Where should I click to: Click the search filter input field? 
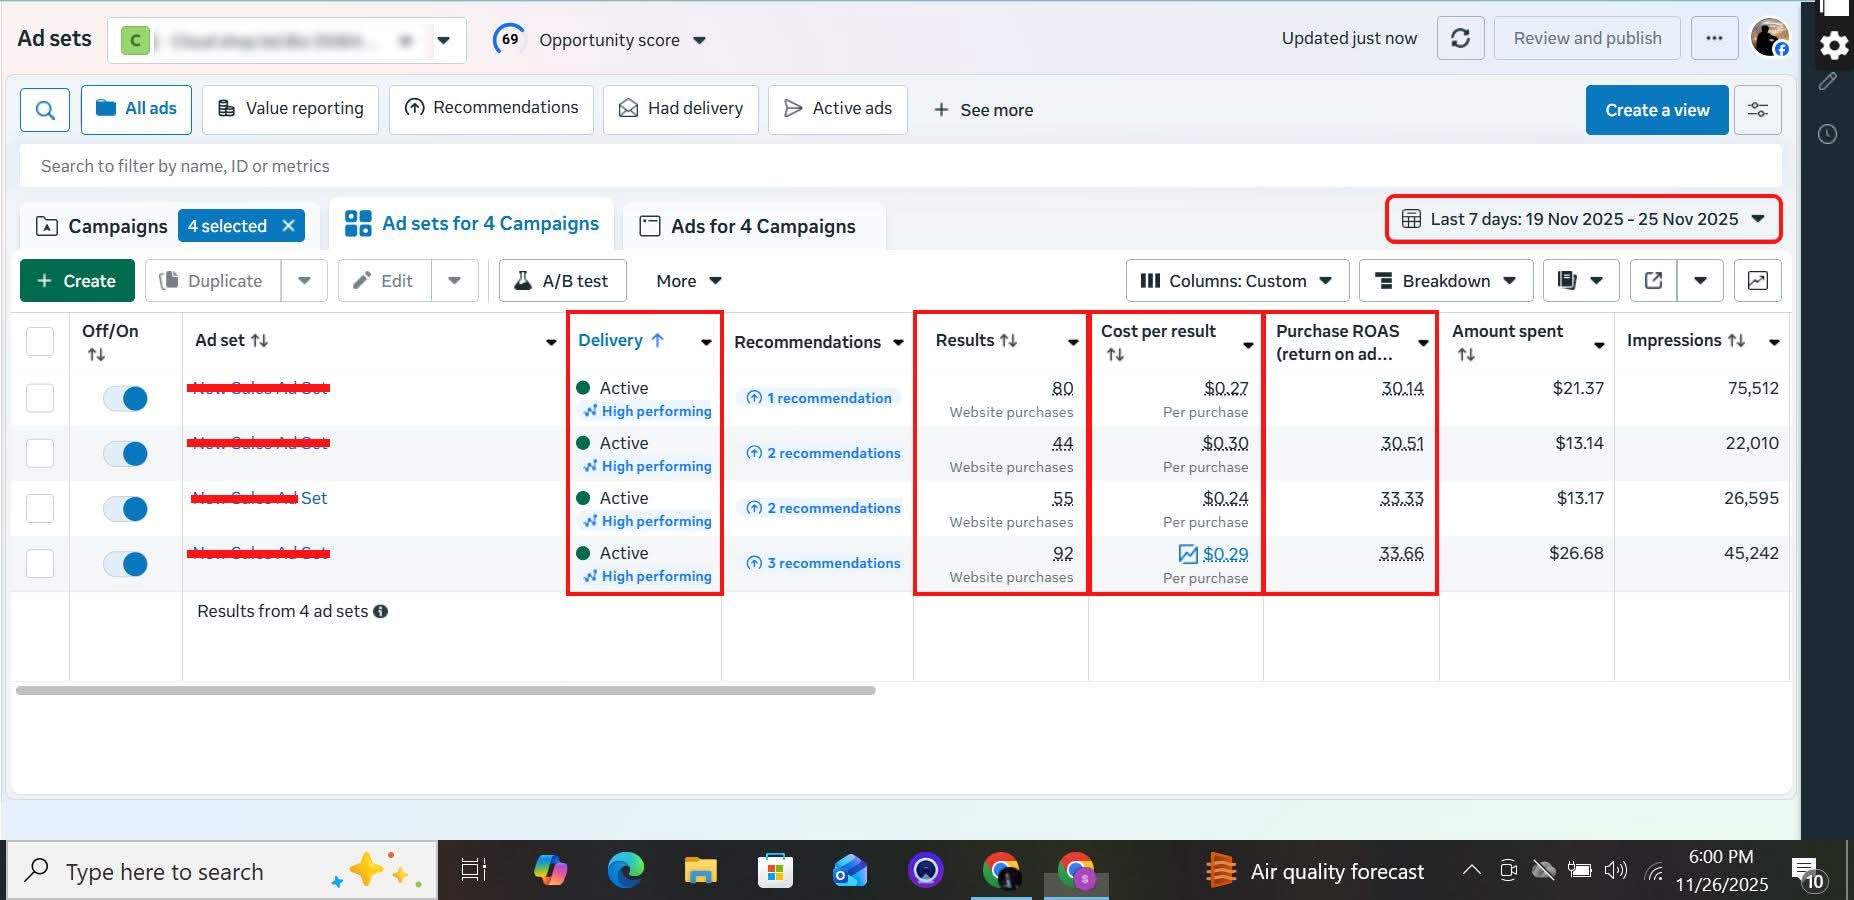click(900, 166)
